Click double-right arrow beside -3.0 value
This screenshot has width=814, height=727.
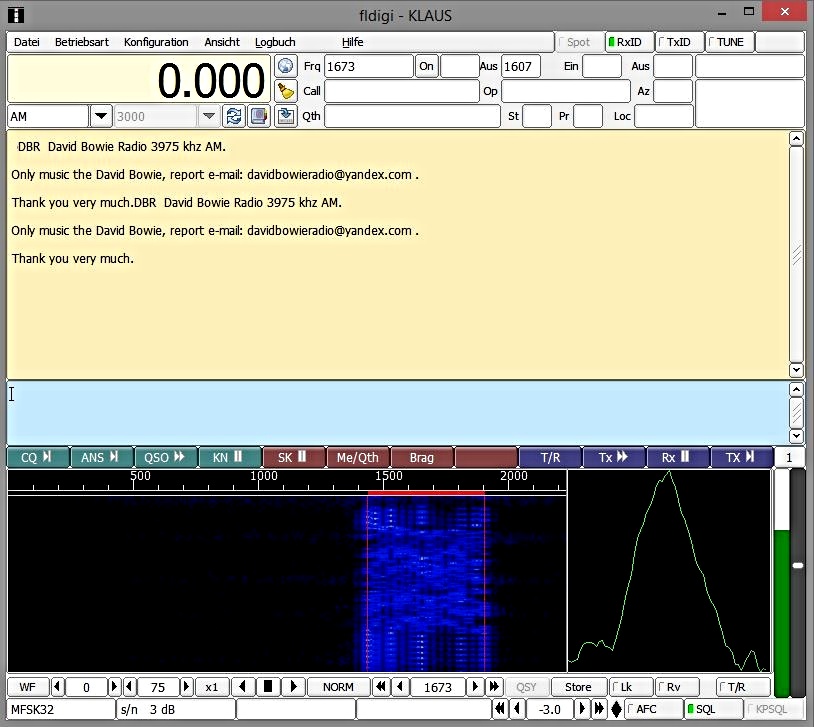tap(599, 709)
